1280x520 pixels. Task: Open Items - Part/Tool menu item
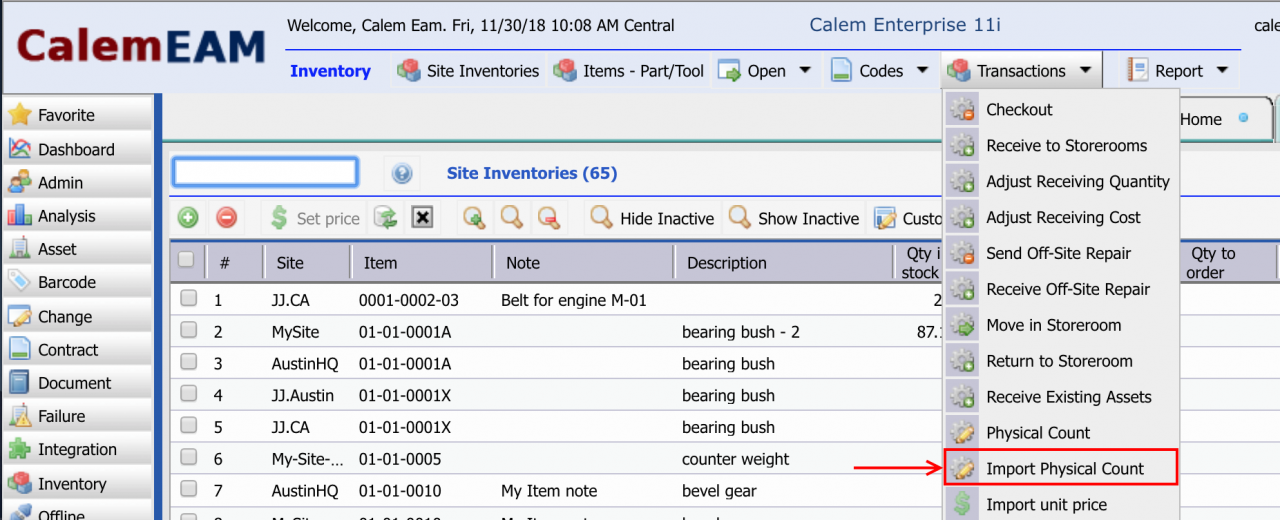630,71
